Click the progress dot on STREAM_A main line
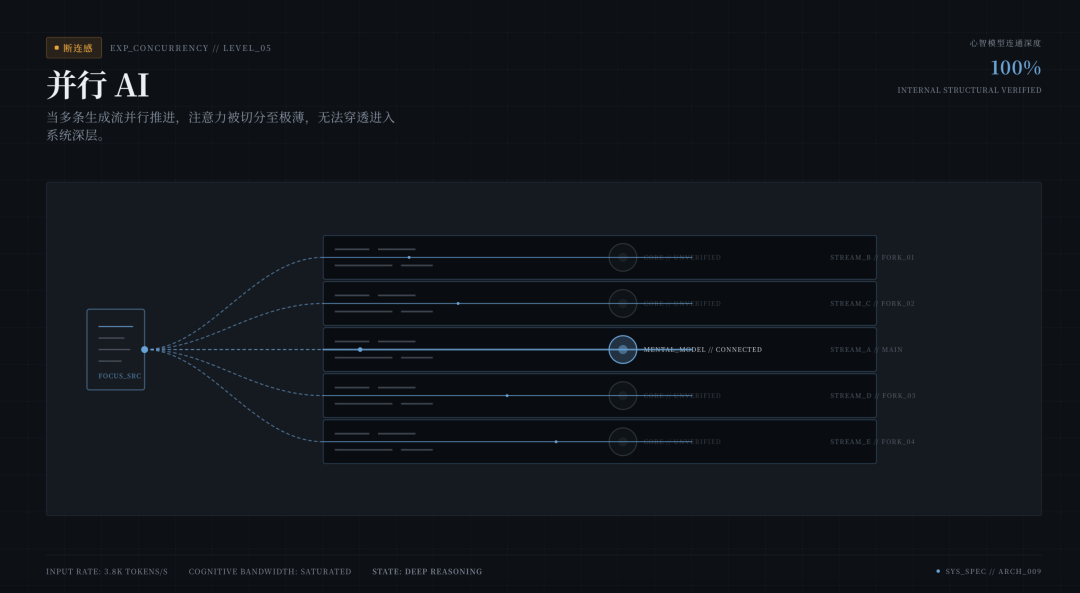1080x593 pixels. point(360,350)
